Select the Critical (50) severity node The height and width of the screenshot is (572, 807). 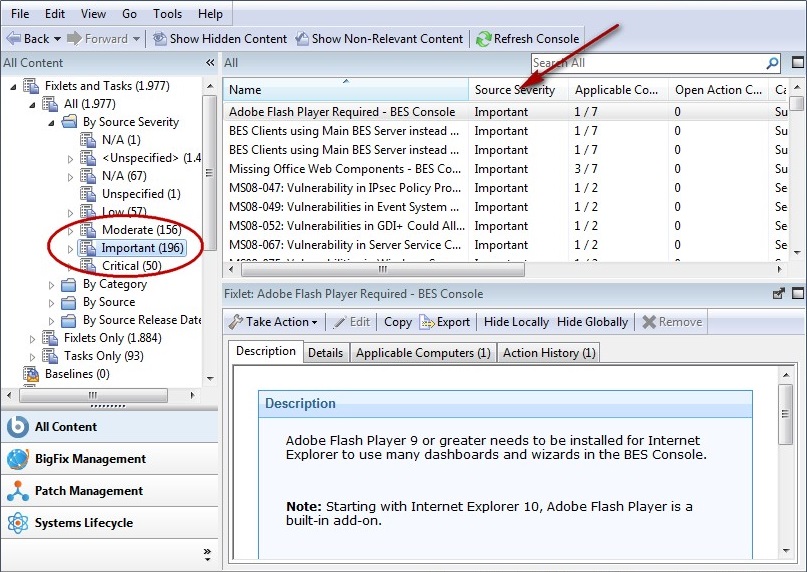(131, 266)
